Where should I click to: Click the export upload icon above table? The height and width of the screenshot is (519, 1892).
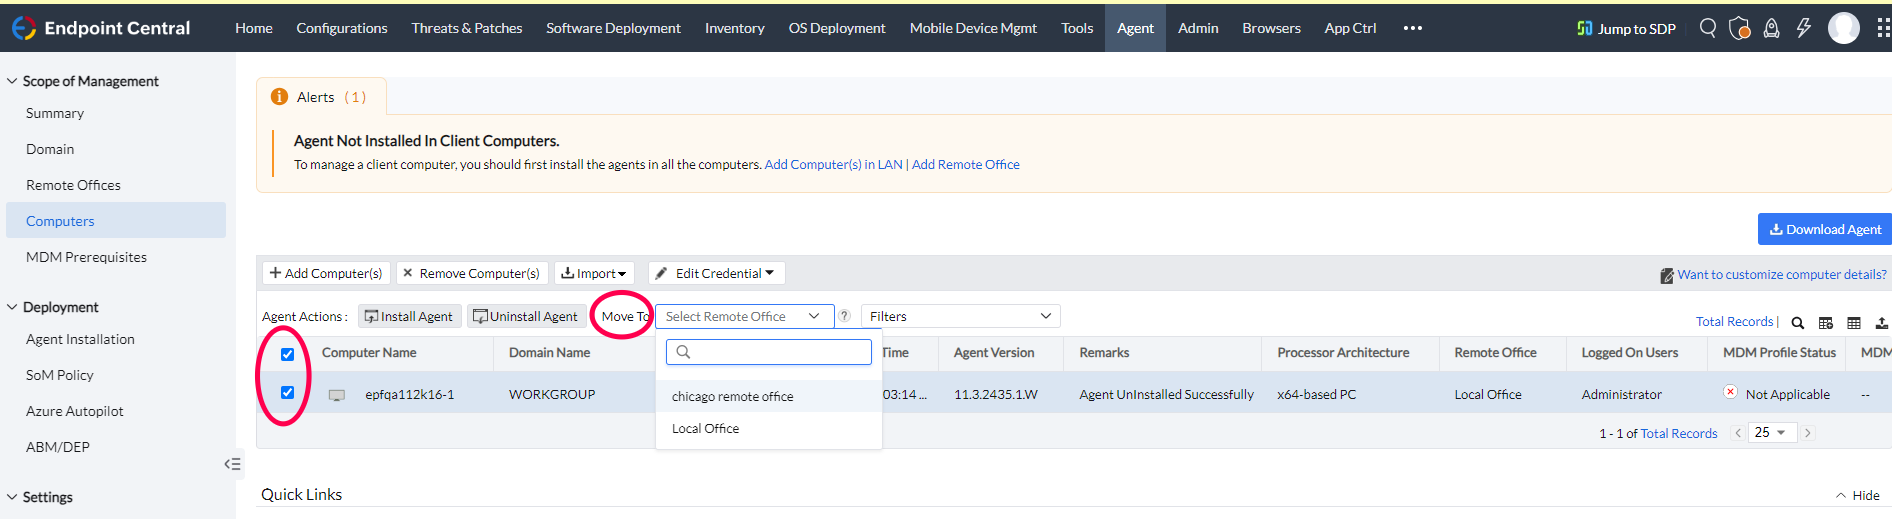pyautogui.click(x=1881, y=322)
